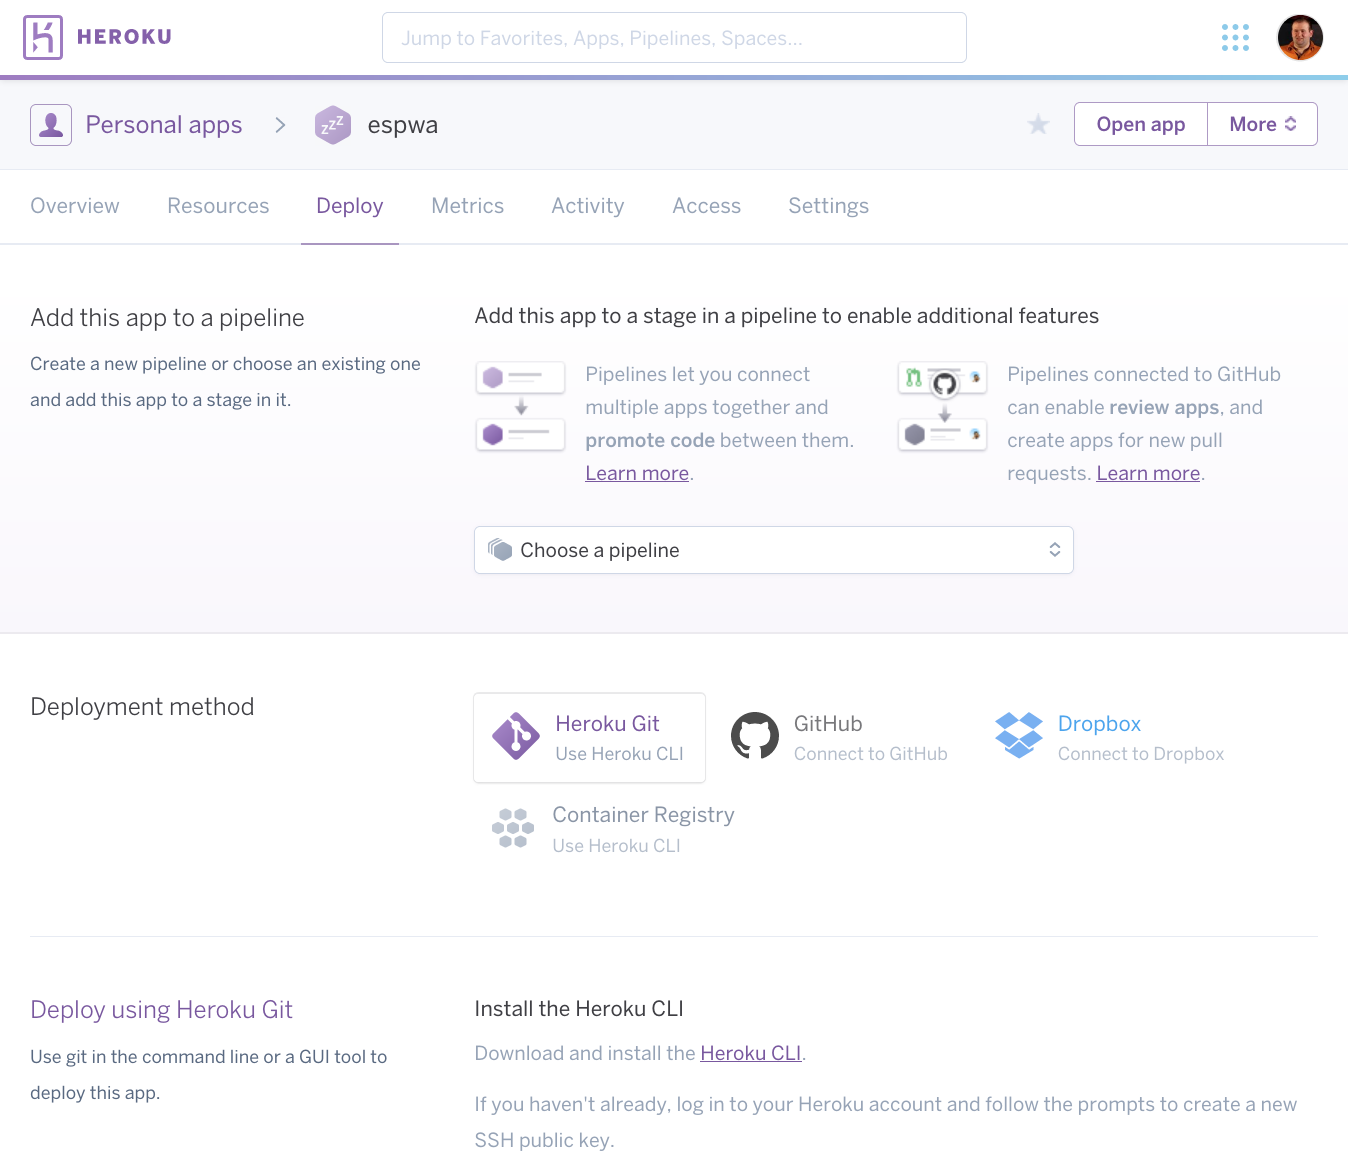Click the espwa app name
Screen dimensions: 1348x1171
403,125
